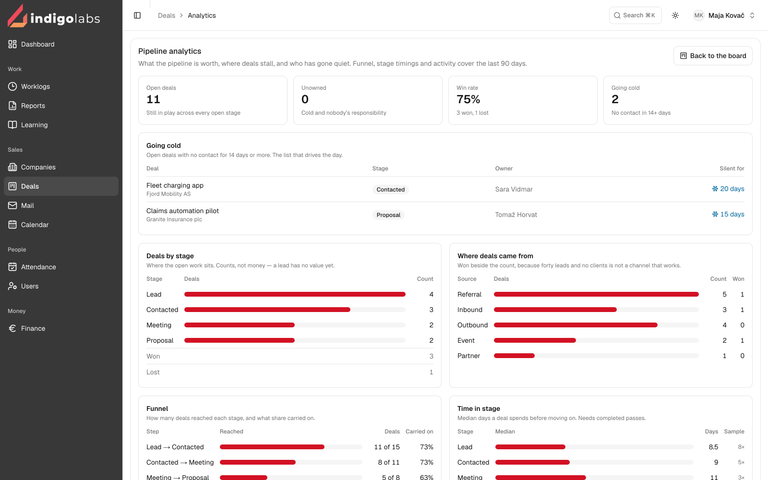Click owner name Sara Vidmar
This screenshot has width=768, height=480.
pyautogui.click(x=514, y=189)
